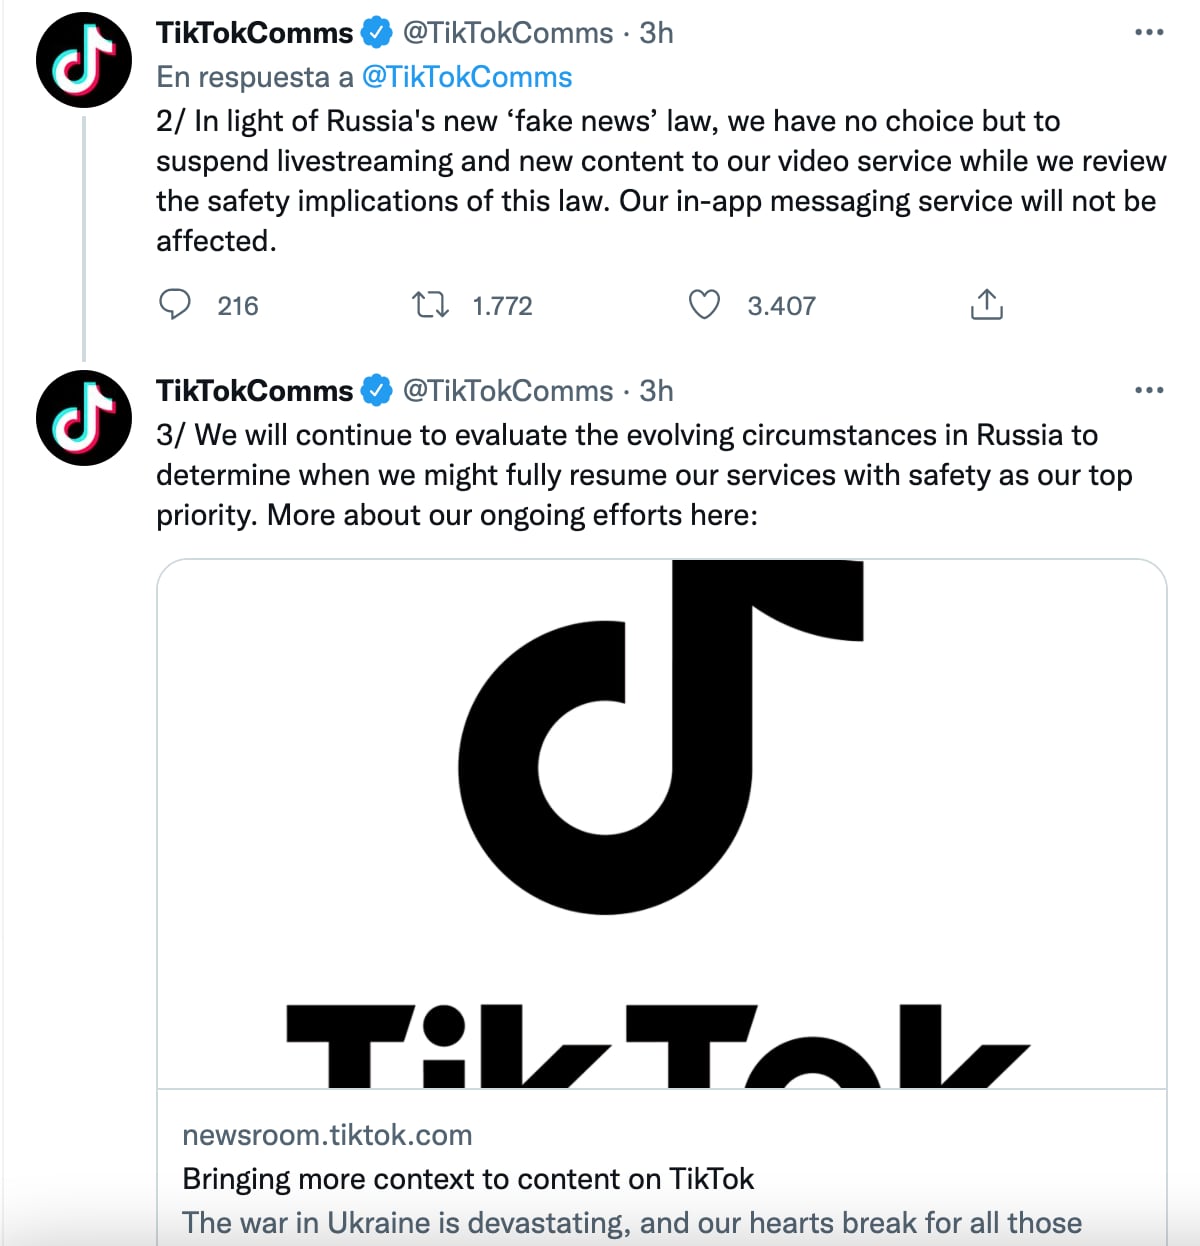Click the verified blue checkmark badge on tweet 3/
This screenshot has height=1246, width=1200.
(377, 391)
